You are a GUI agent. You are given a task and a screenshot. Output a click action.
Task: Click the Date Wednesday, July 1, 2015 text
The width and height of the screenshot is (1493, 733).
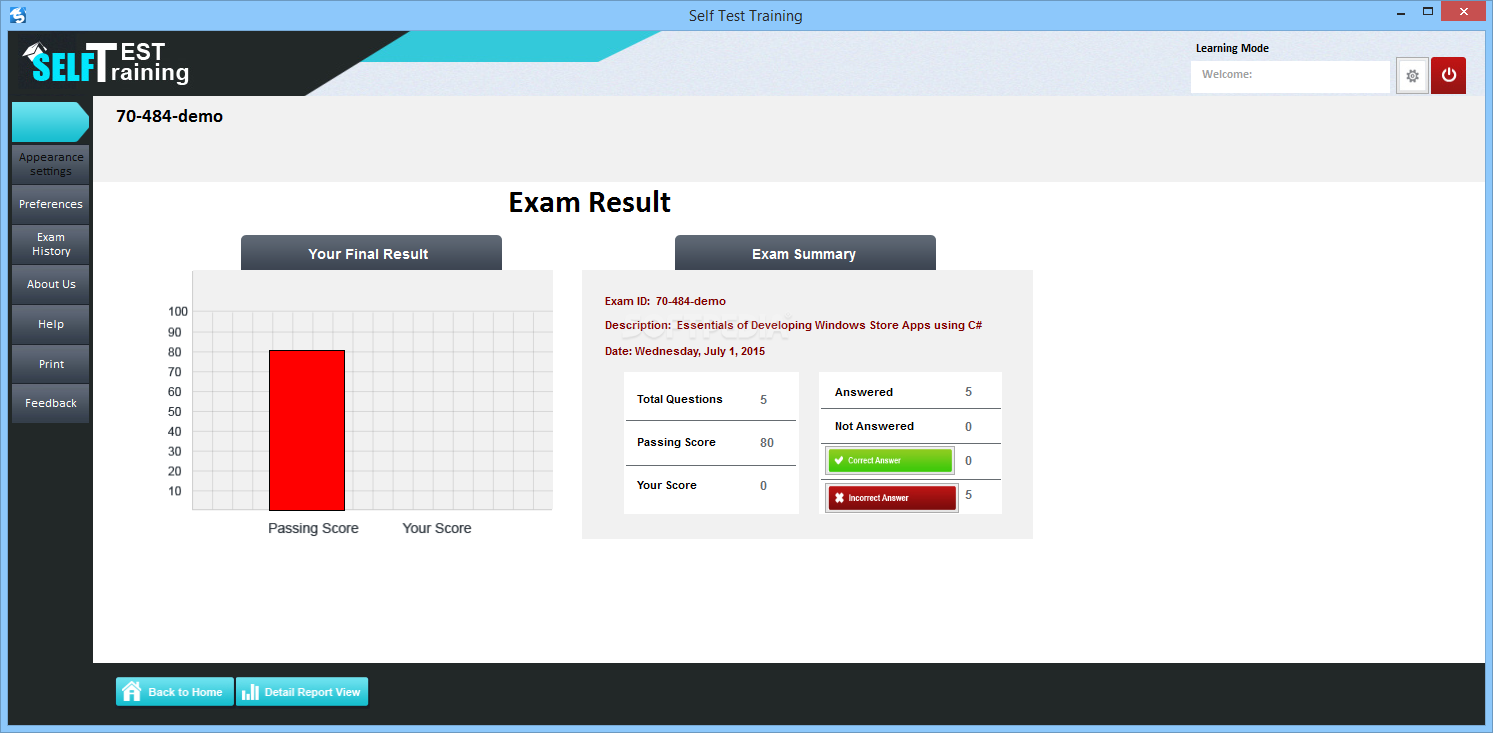point(685,351)
